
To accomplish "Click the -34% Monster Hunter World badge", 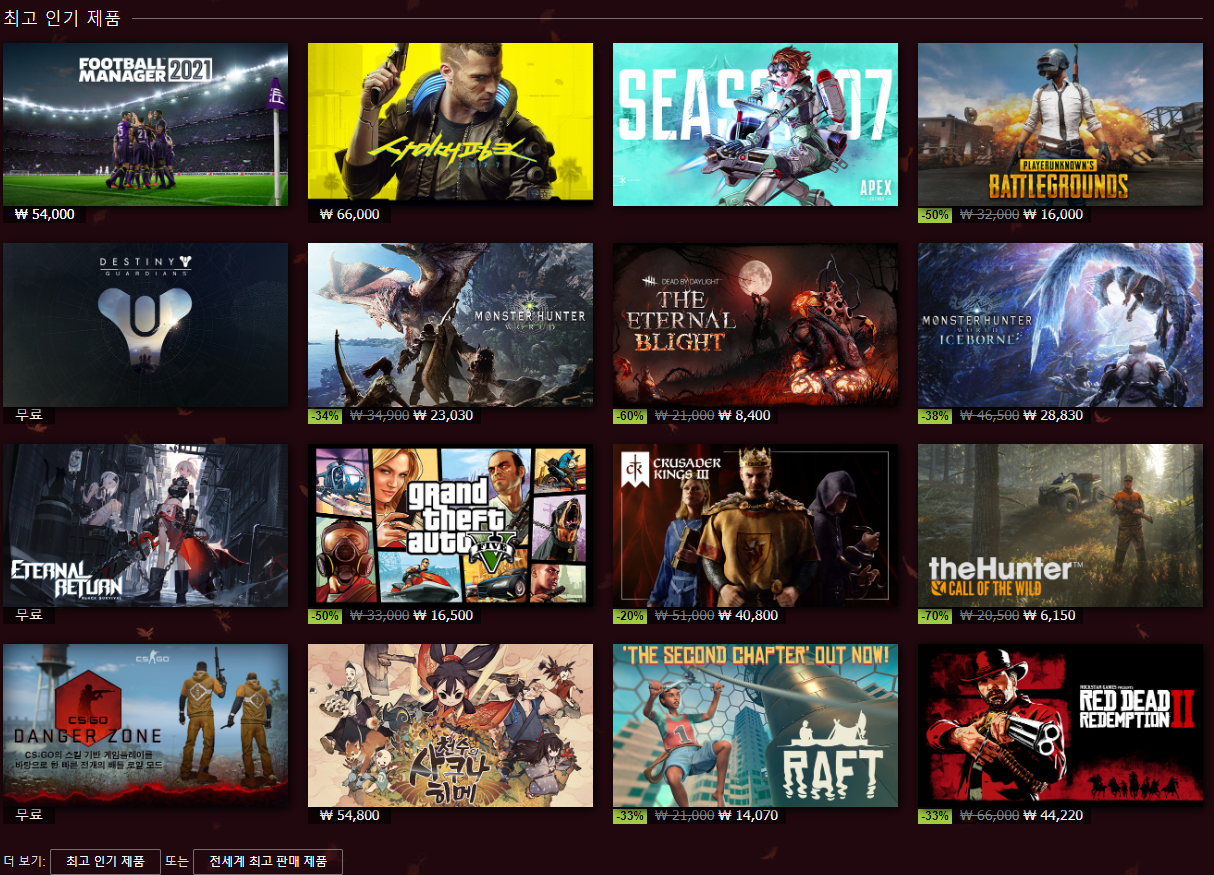I will click(325, 415).
